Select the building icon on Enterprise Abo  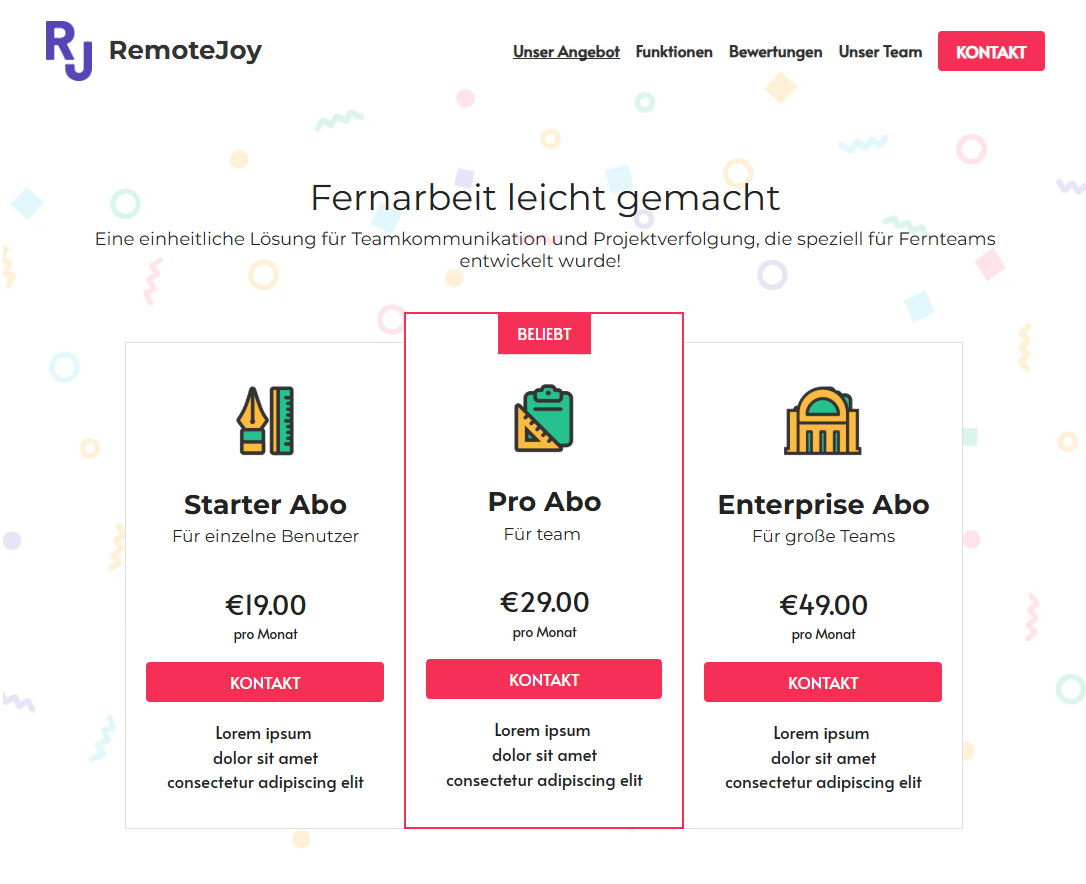(822, 419)
